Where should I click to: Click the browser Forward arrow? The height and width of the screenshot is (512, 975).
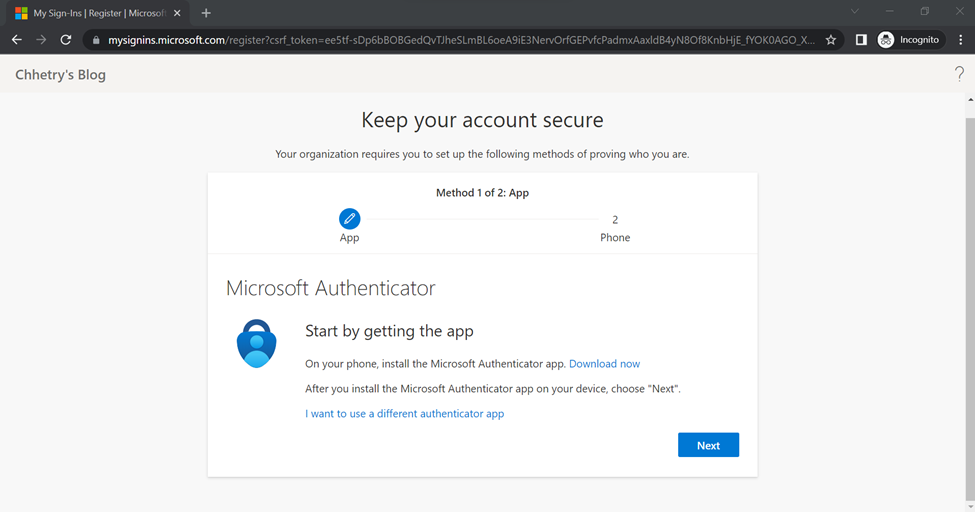tap(41, 40)
